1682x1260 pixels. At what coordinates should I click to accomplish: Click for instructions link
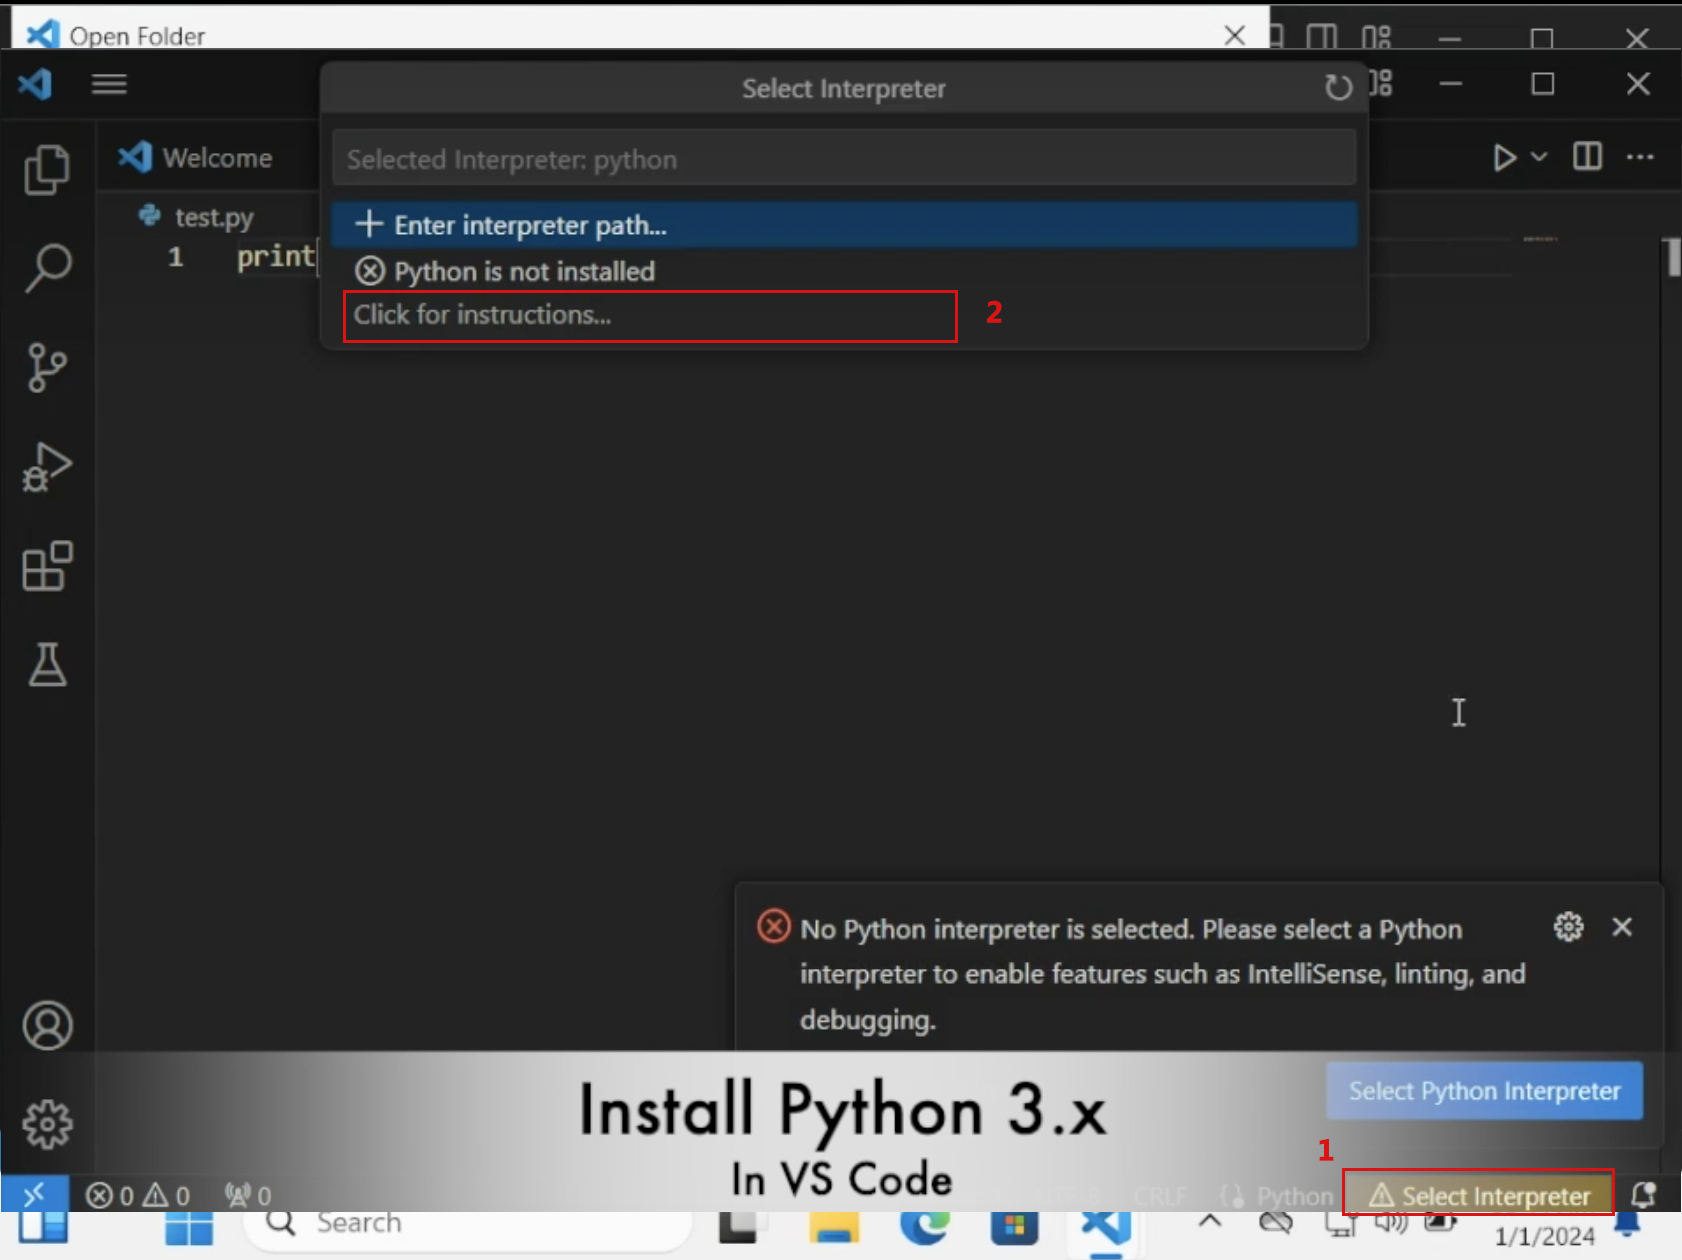coord(482,315)
